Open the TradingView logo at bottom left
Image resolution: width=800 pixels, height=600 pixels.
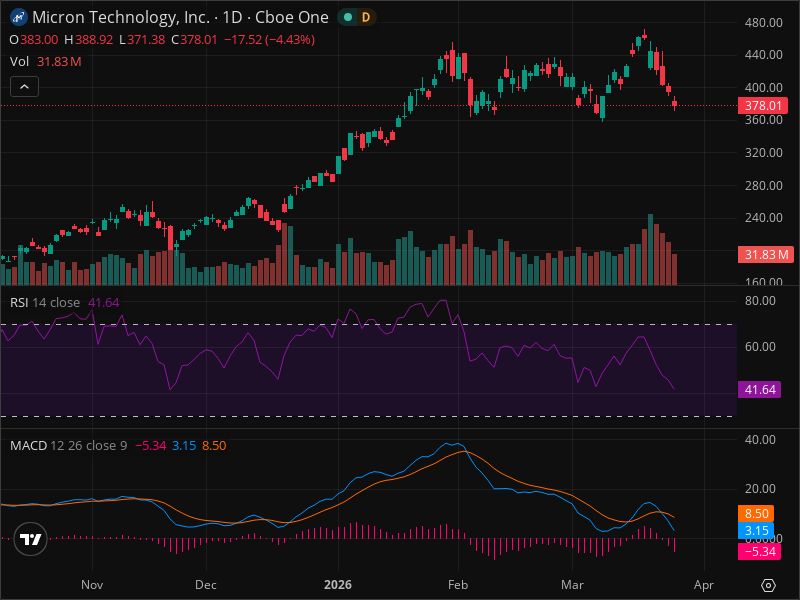(x=31, y=539)
